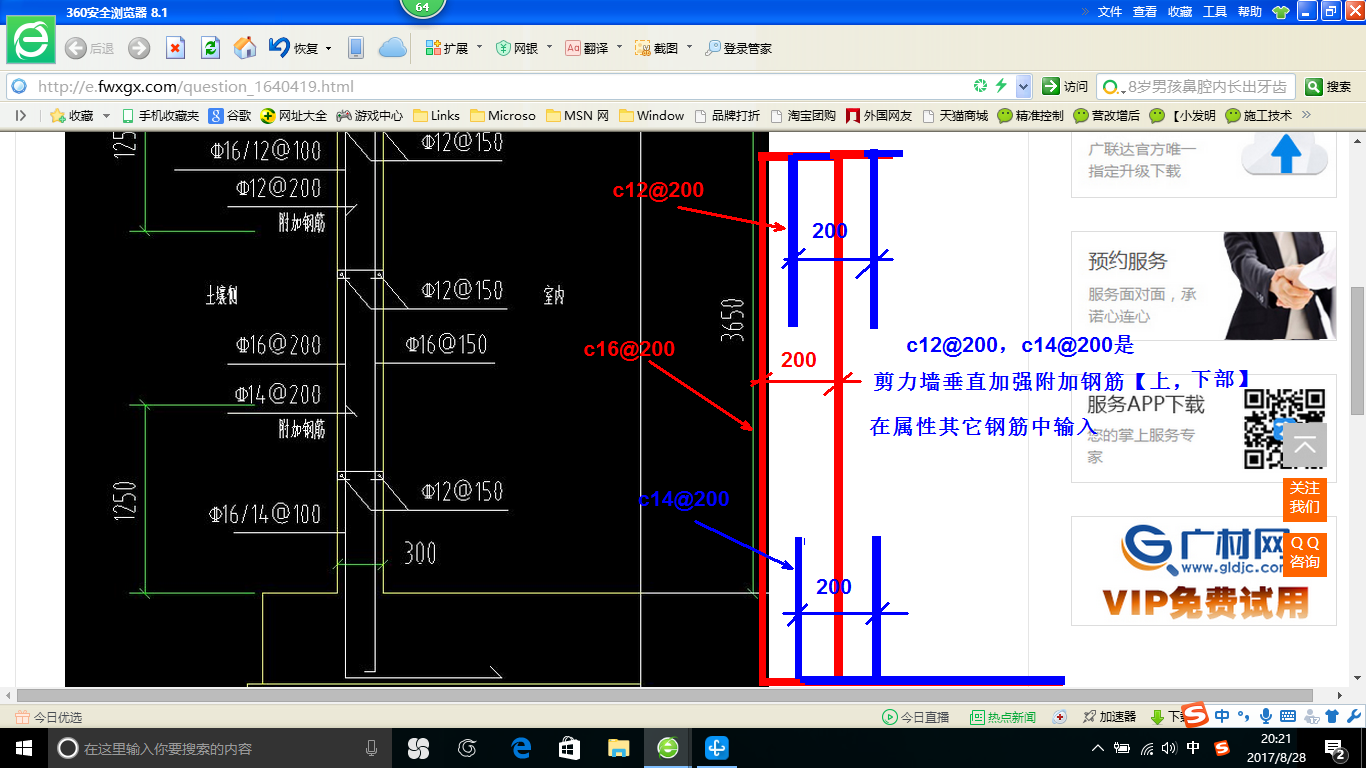Open the 预约服务 banner

click(x=1204, y=286)
